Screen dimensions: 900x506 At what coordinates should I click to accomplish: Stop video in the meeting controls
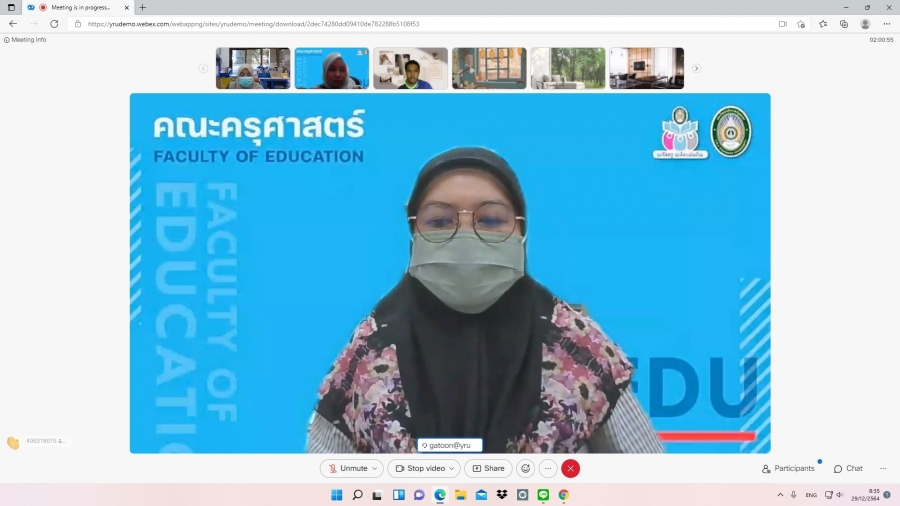pos(419,468)
